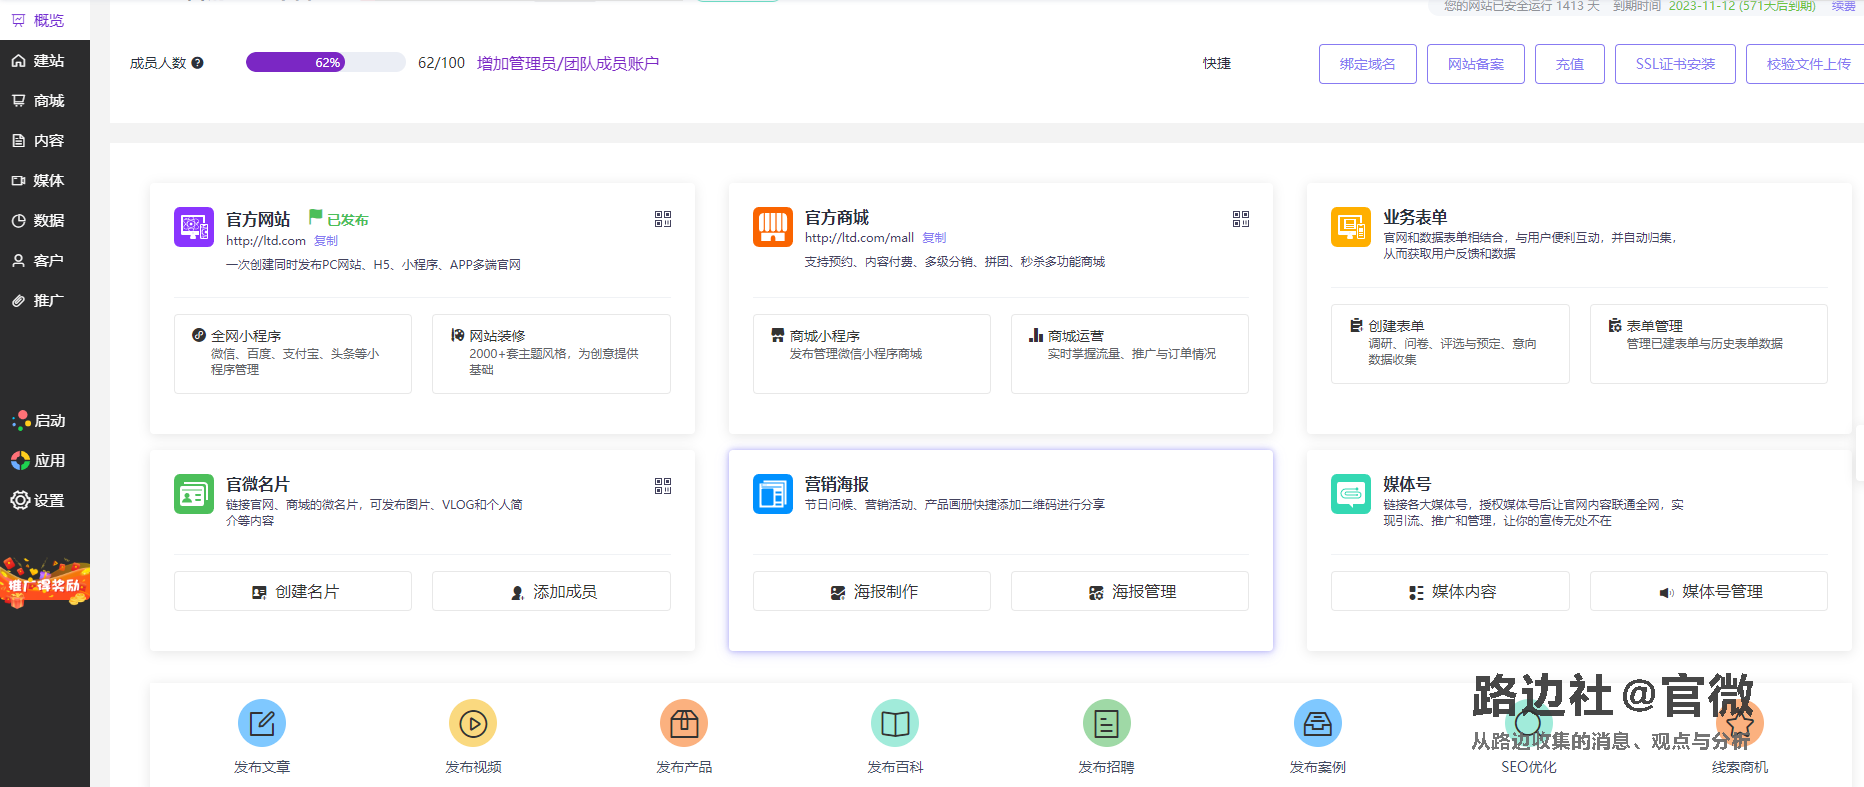Image resolution: width=1864 pixels, height=787 pixels.
Task: Open the 发布招聘 recruitment icon
Action: 1106,723
